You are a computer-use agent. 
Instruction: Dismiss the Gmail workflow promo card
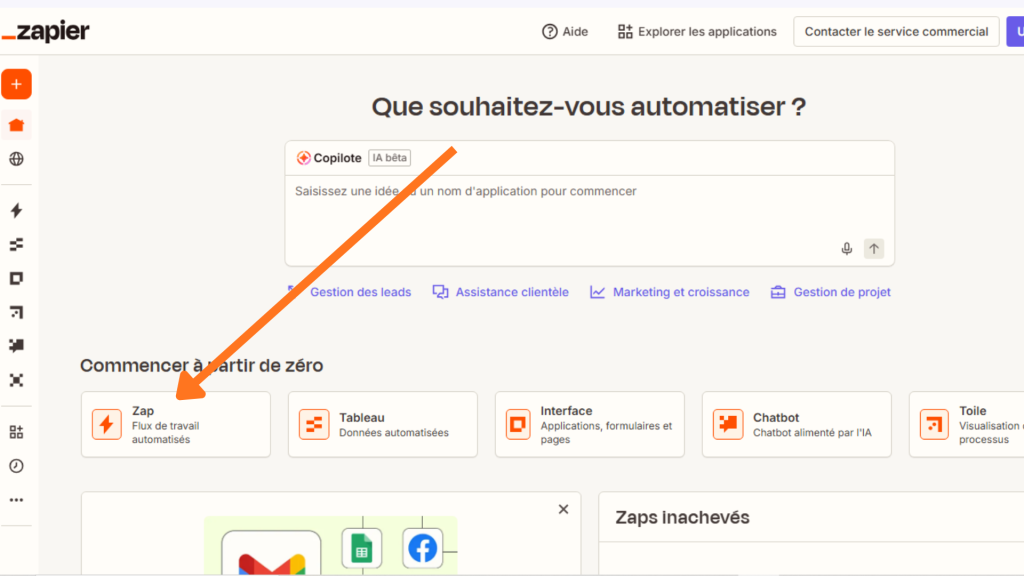563,509
